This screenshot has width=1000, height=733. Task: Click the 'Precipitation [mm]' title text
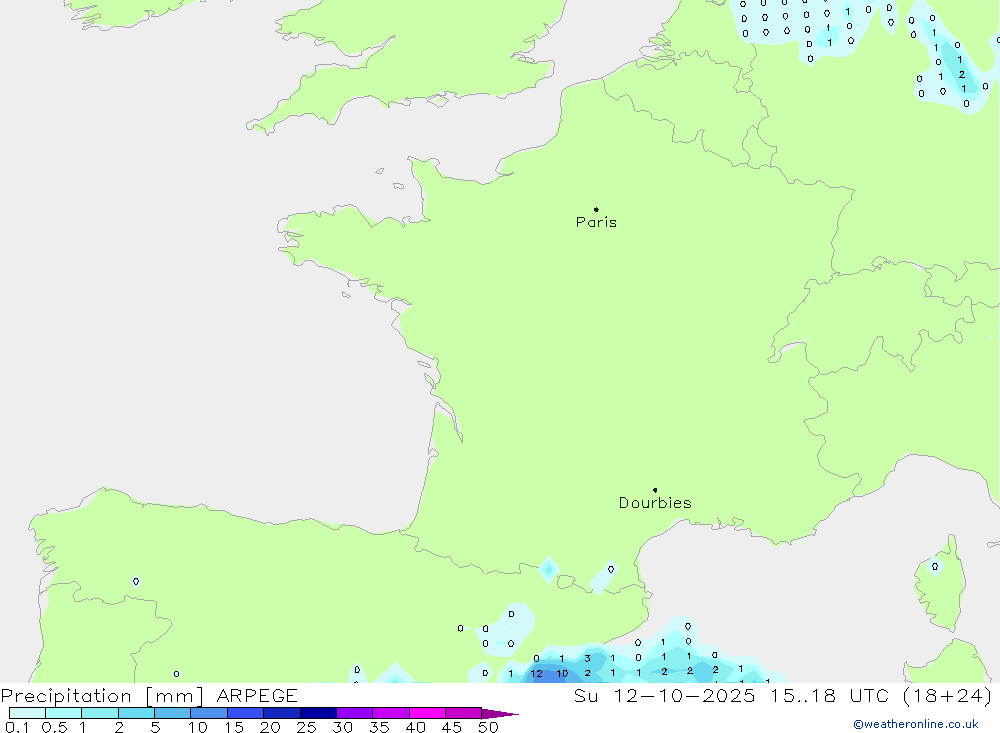(102, 696)
